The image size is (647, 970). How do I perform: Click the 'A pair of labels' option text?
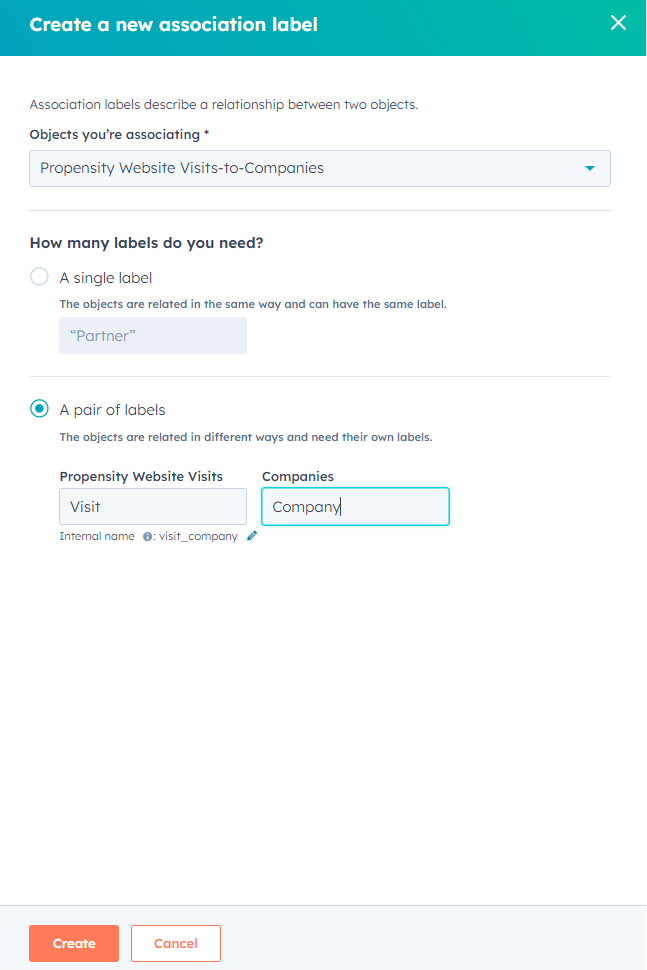tap(113, 410)
